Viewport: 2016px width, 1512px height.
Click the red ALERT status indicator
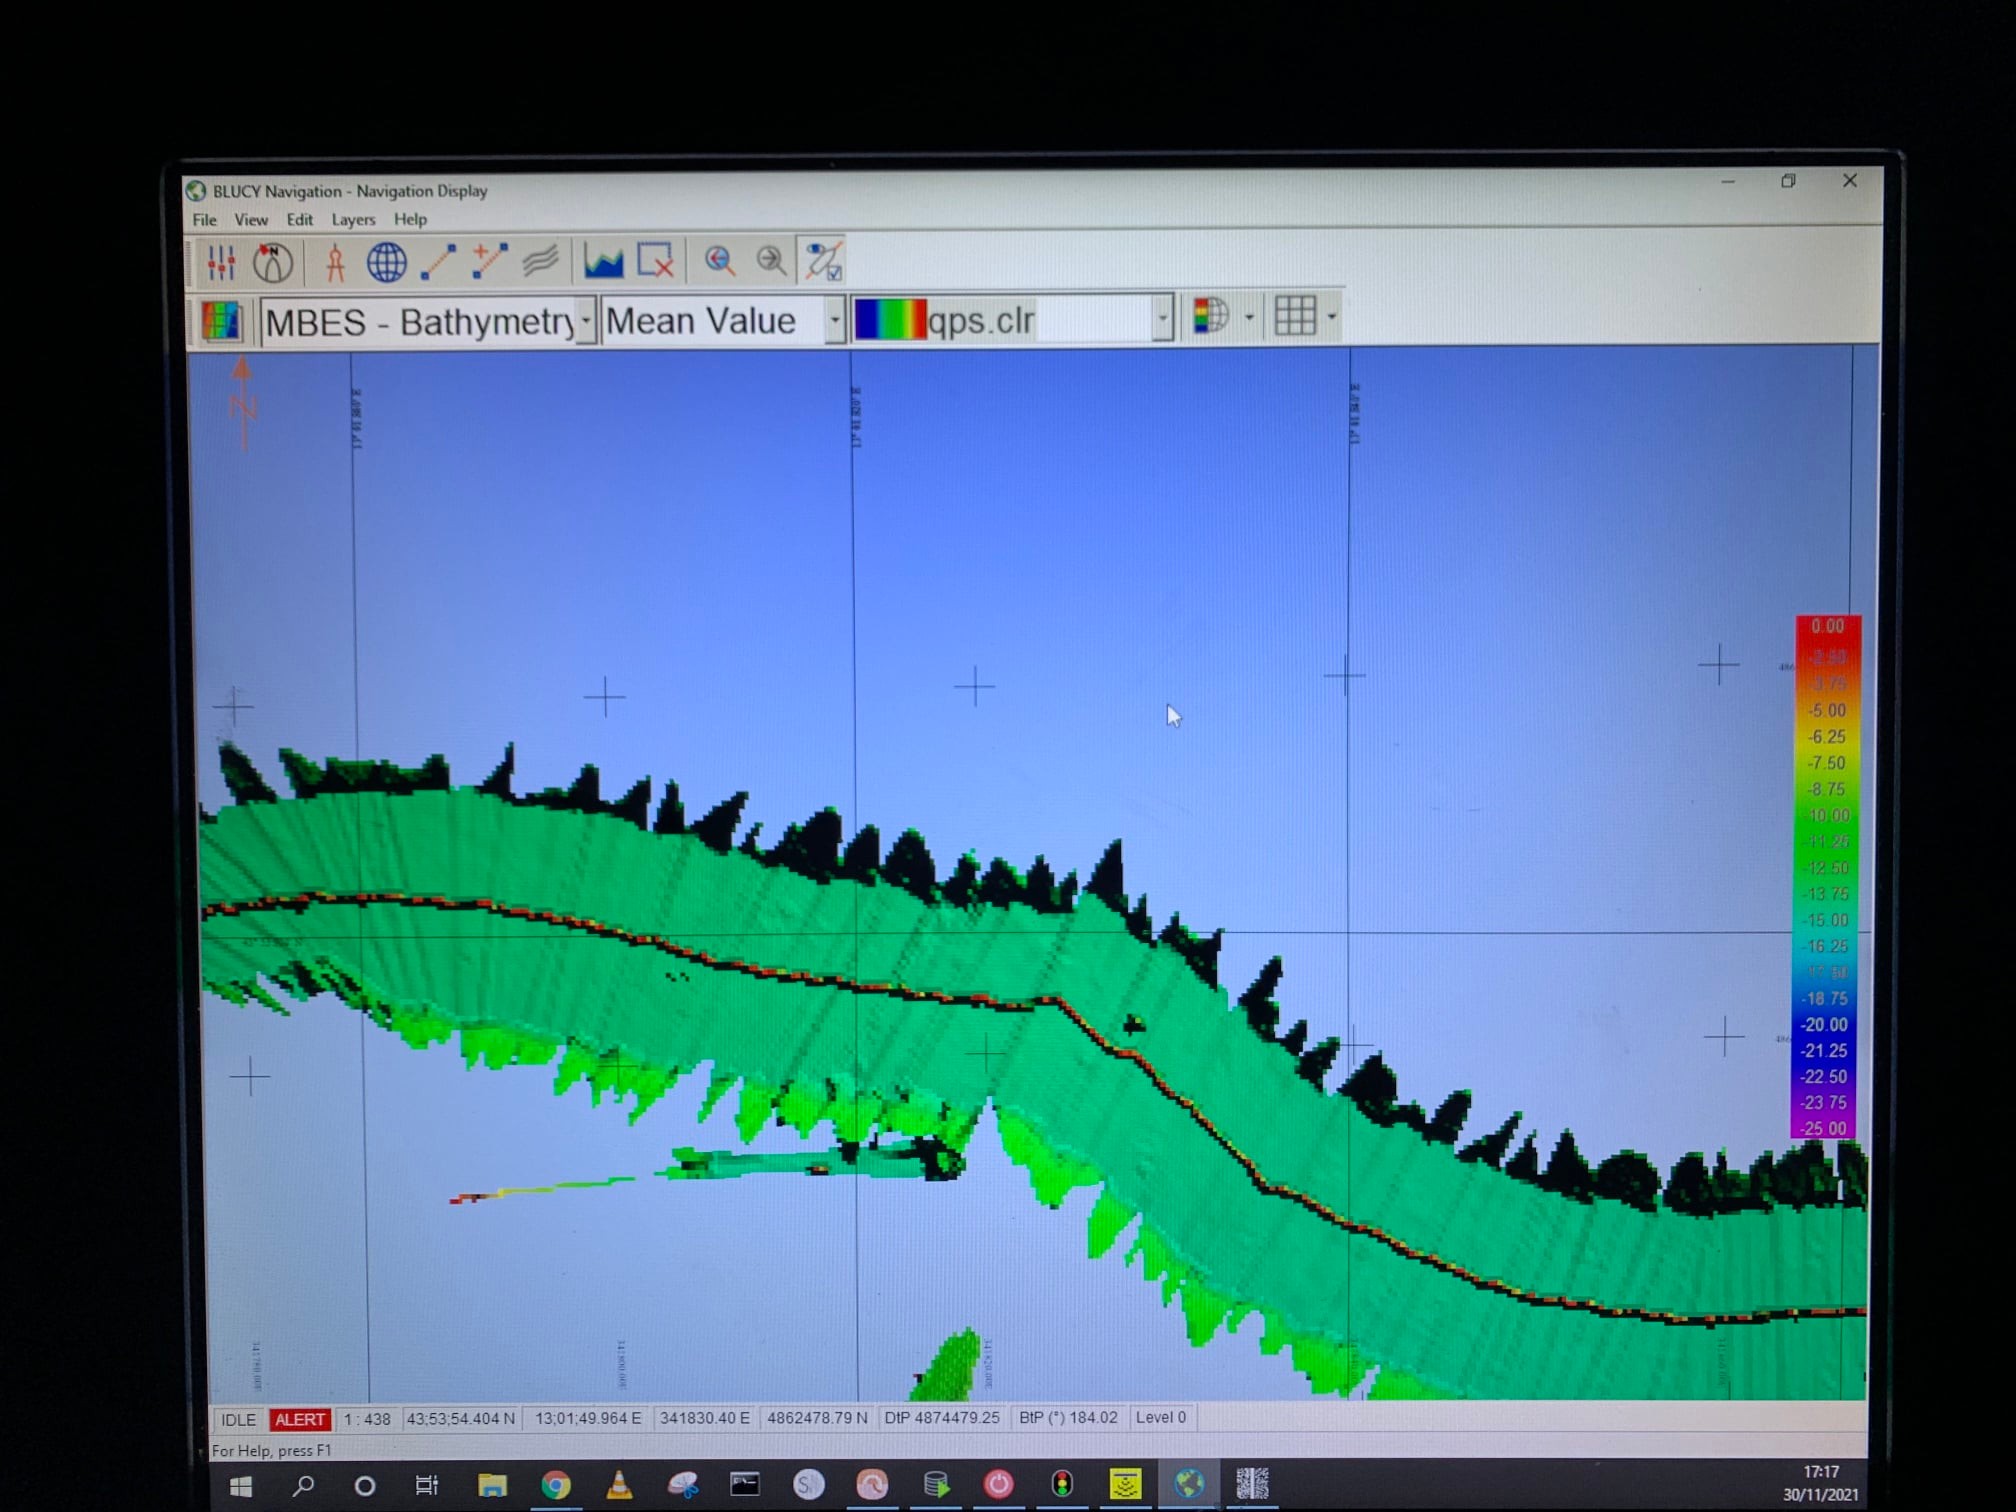click(299, 1419)
